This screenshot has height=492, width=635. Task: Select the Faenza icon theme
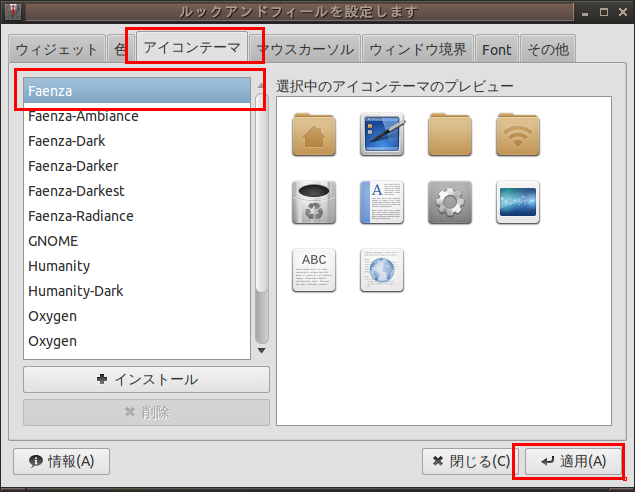(137, 91)
